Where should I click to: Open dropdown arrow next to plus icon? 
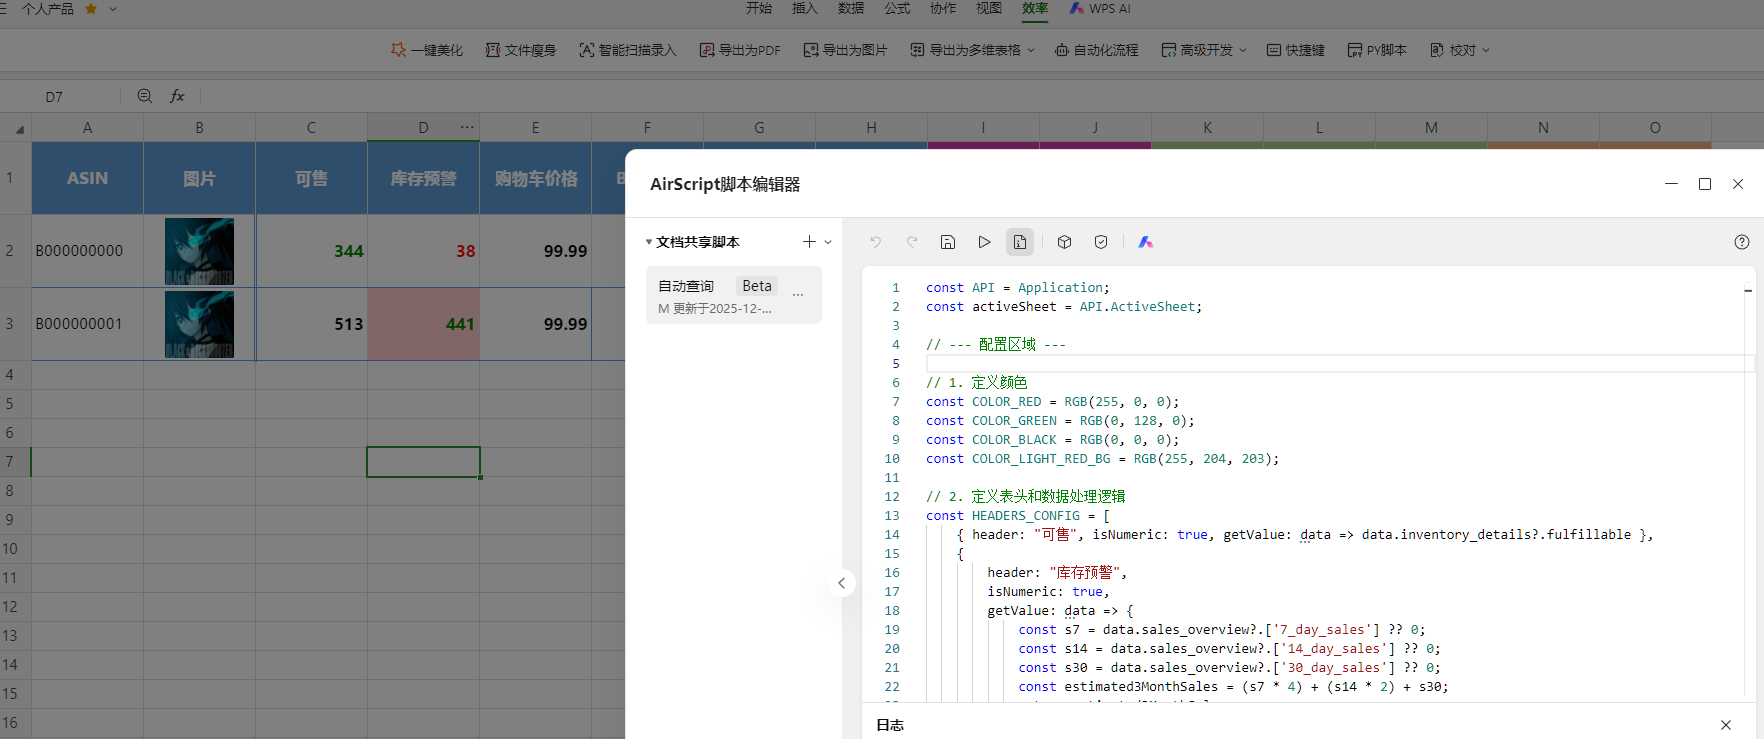pos(828,242)
